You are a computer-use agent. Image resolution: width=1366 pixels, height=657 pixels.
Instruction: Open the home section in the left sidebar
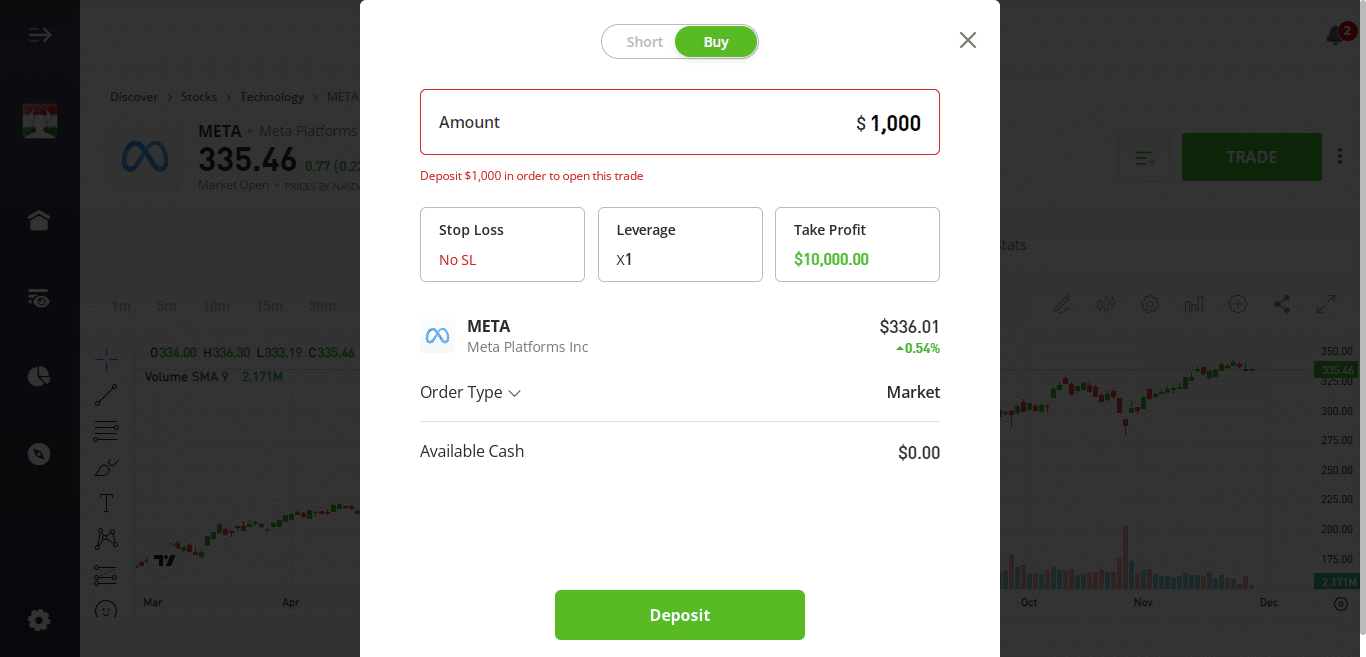click(x=38, y=220)
